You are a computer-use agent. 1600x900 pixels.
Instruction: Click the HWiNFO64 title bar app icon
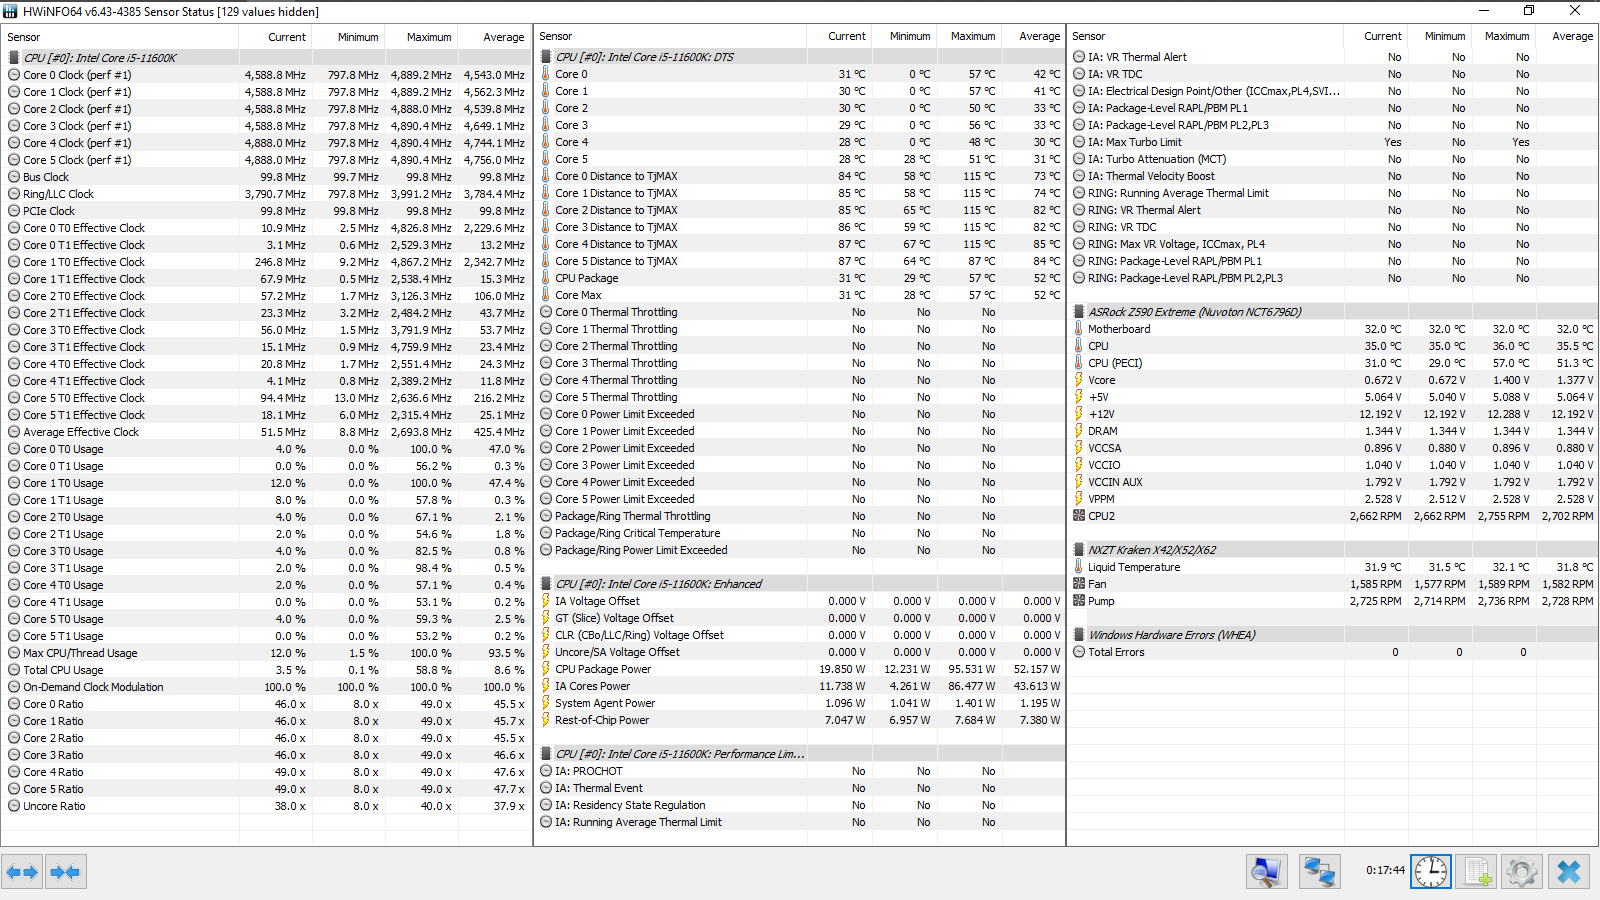point(11,11)
